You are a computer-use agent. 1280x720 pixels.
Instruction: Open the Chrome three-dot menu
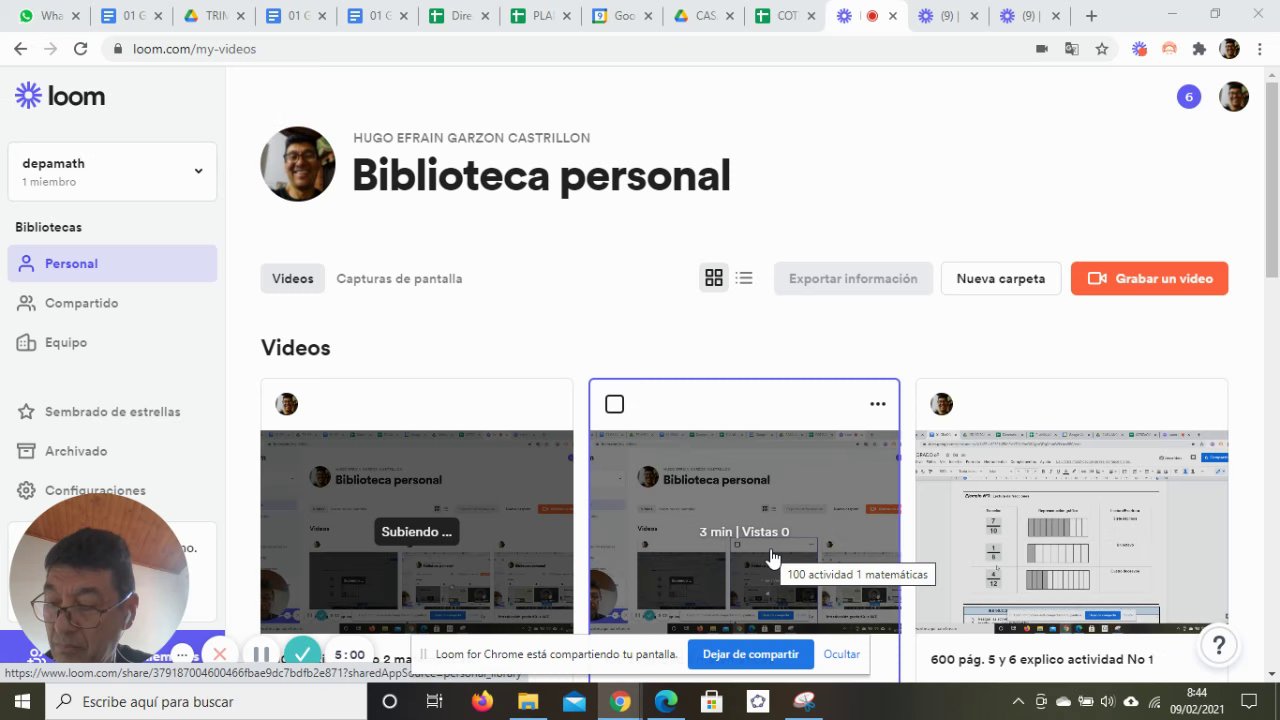[x=1259, y=49]
